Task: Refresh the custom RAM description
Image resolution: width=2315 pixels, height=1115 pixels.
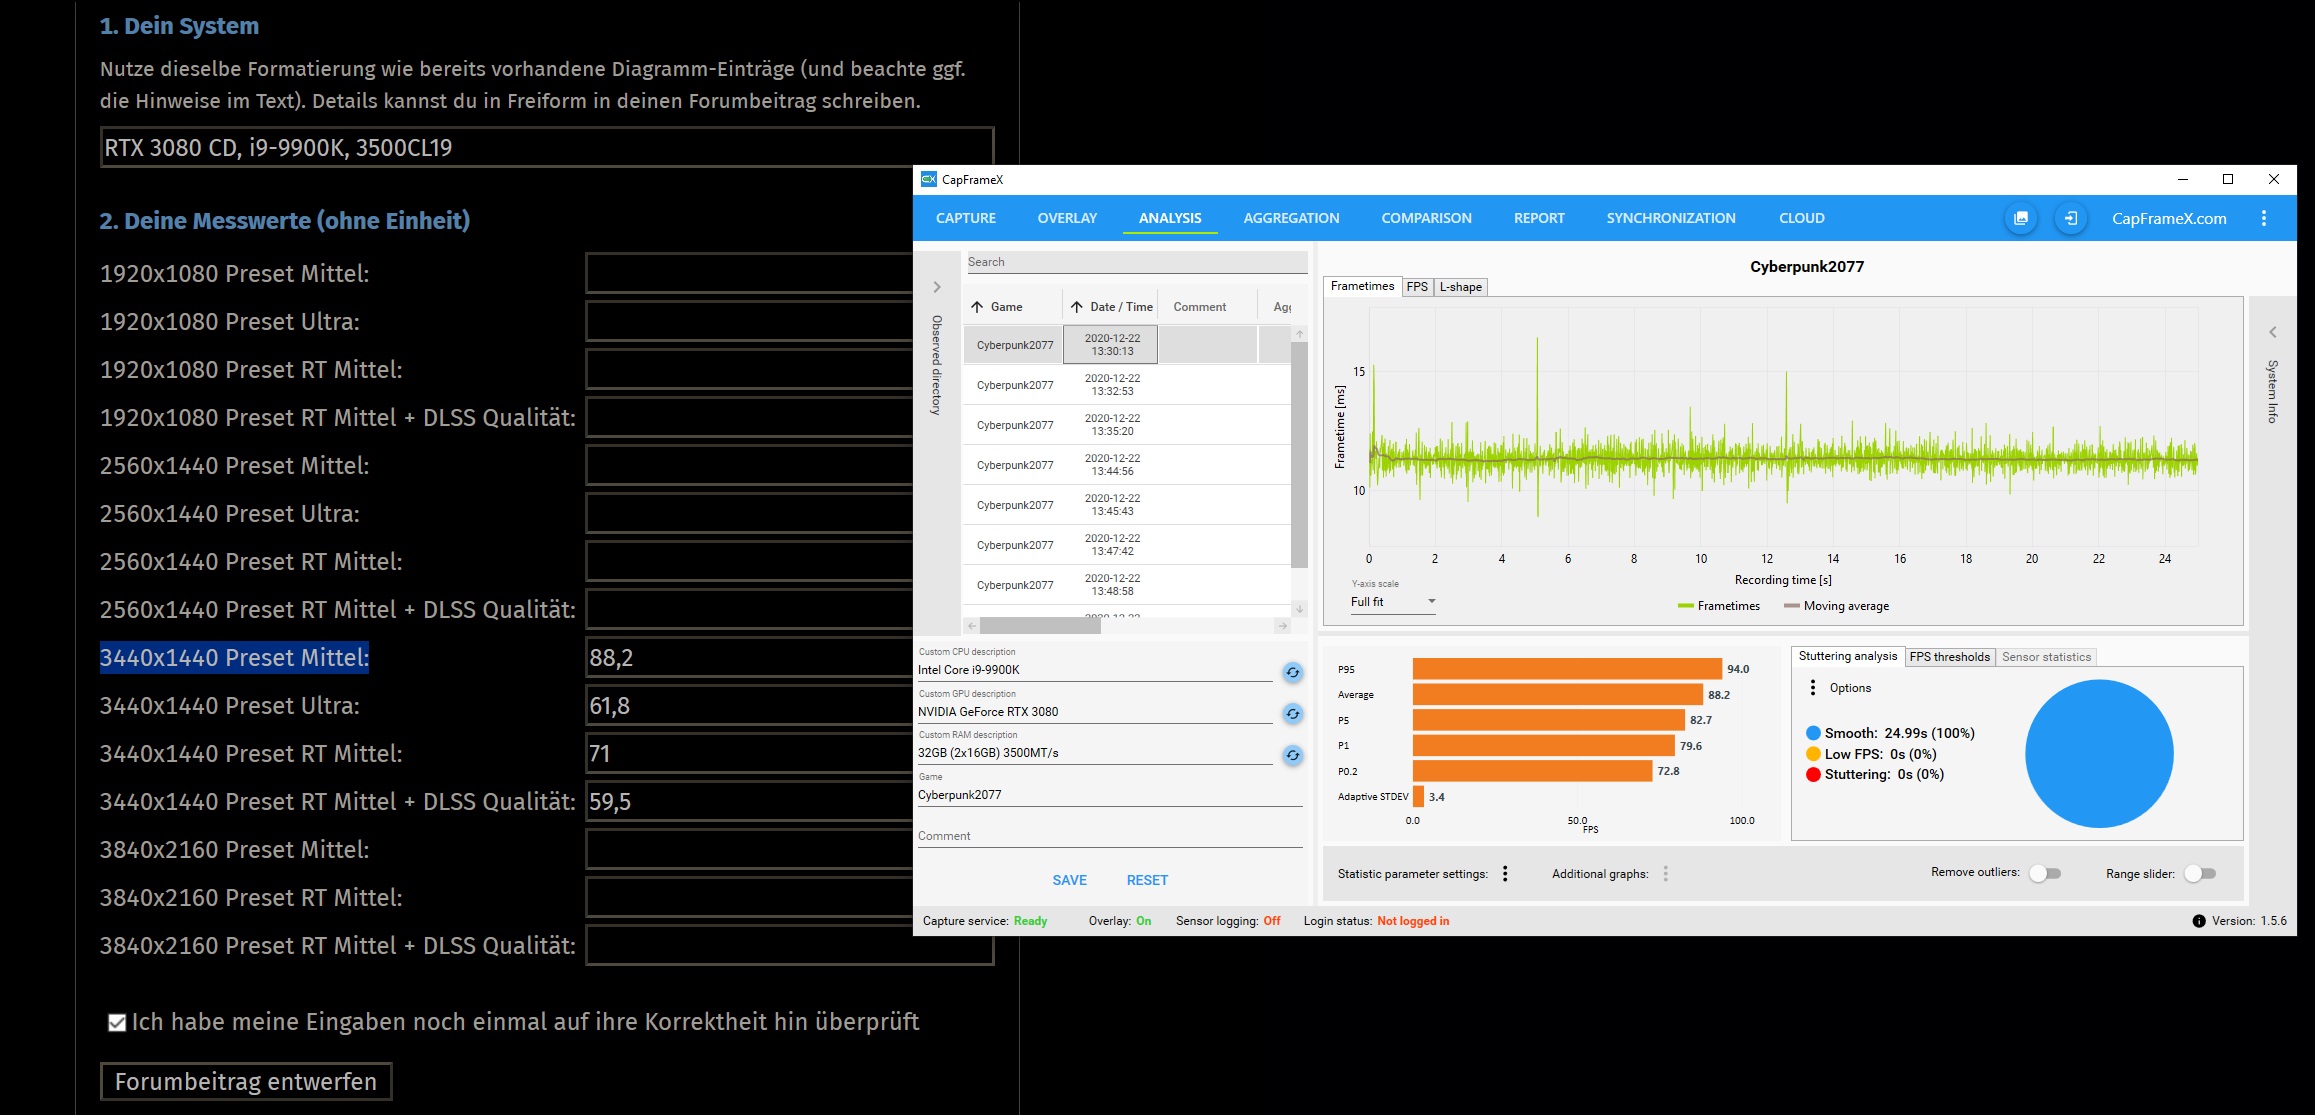Action: coord(1292,755)
